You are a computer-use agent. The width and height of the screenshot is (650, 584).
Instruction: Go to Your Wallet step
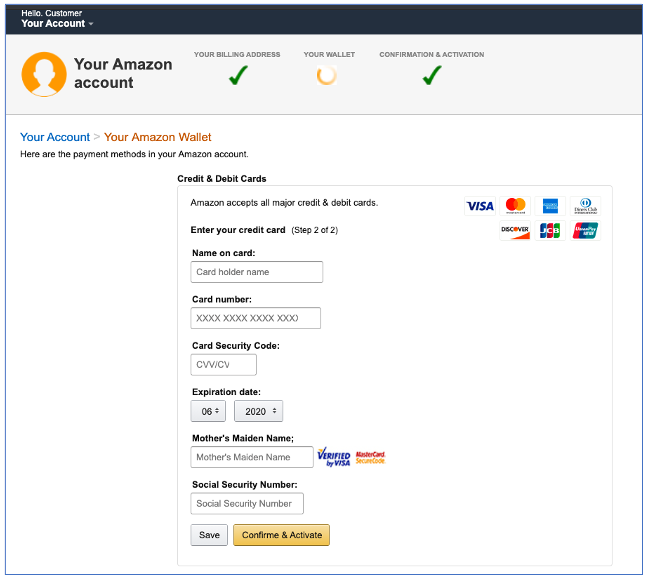point(329,54)
